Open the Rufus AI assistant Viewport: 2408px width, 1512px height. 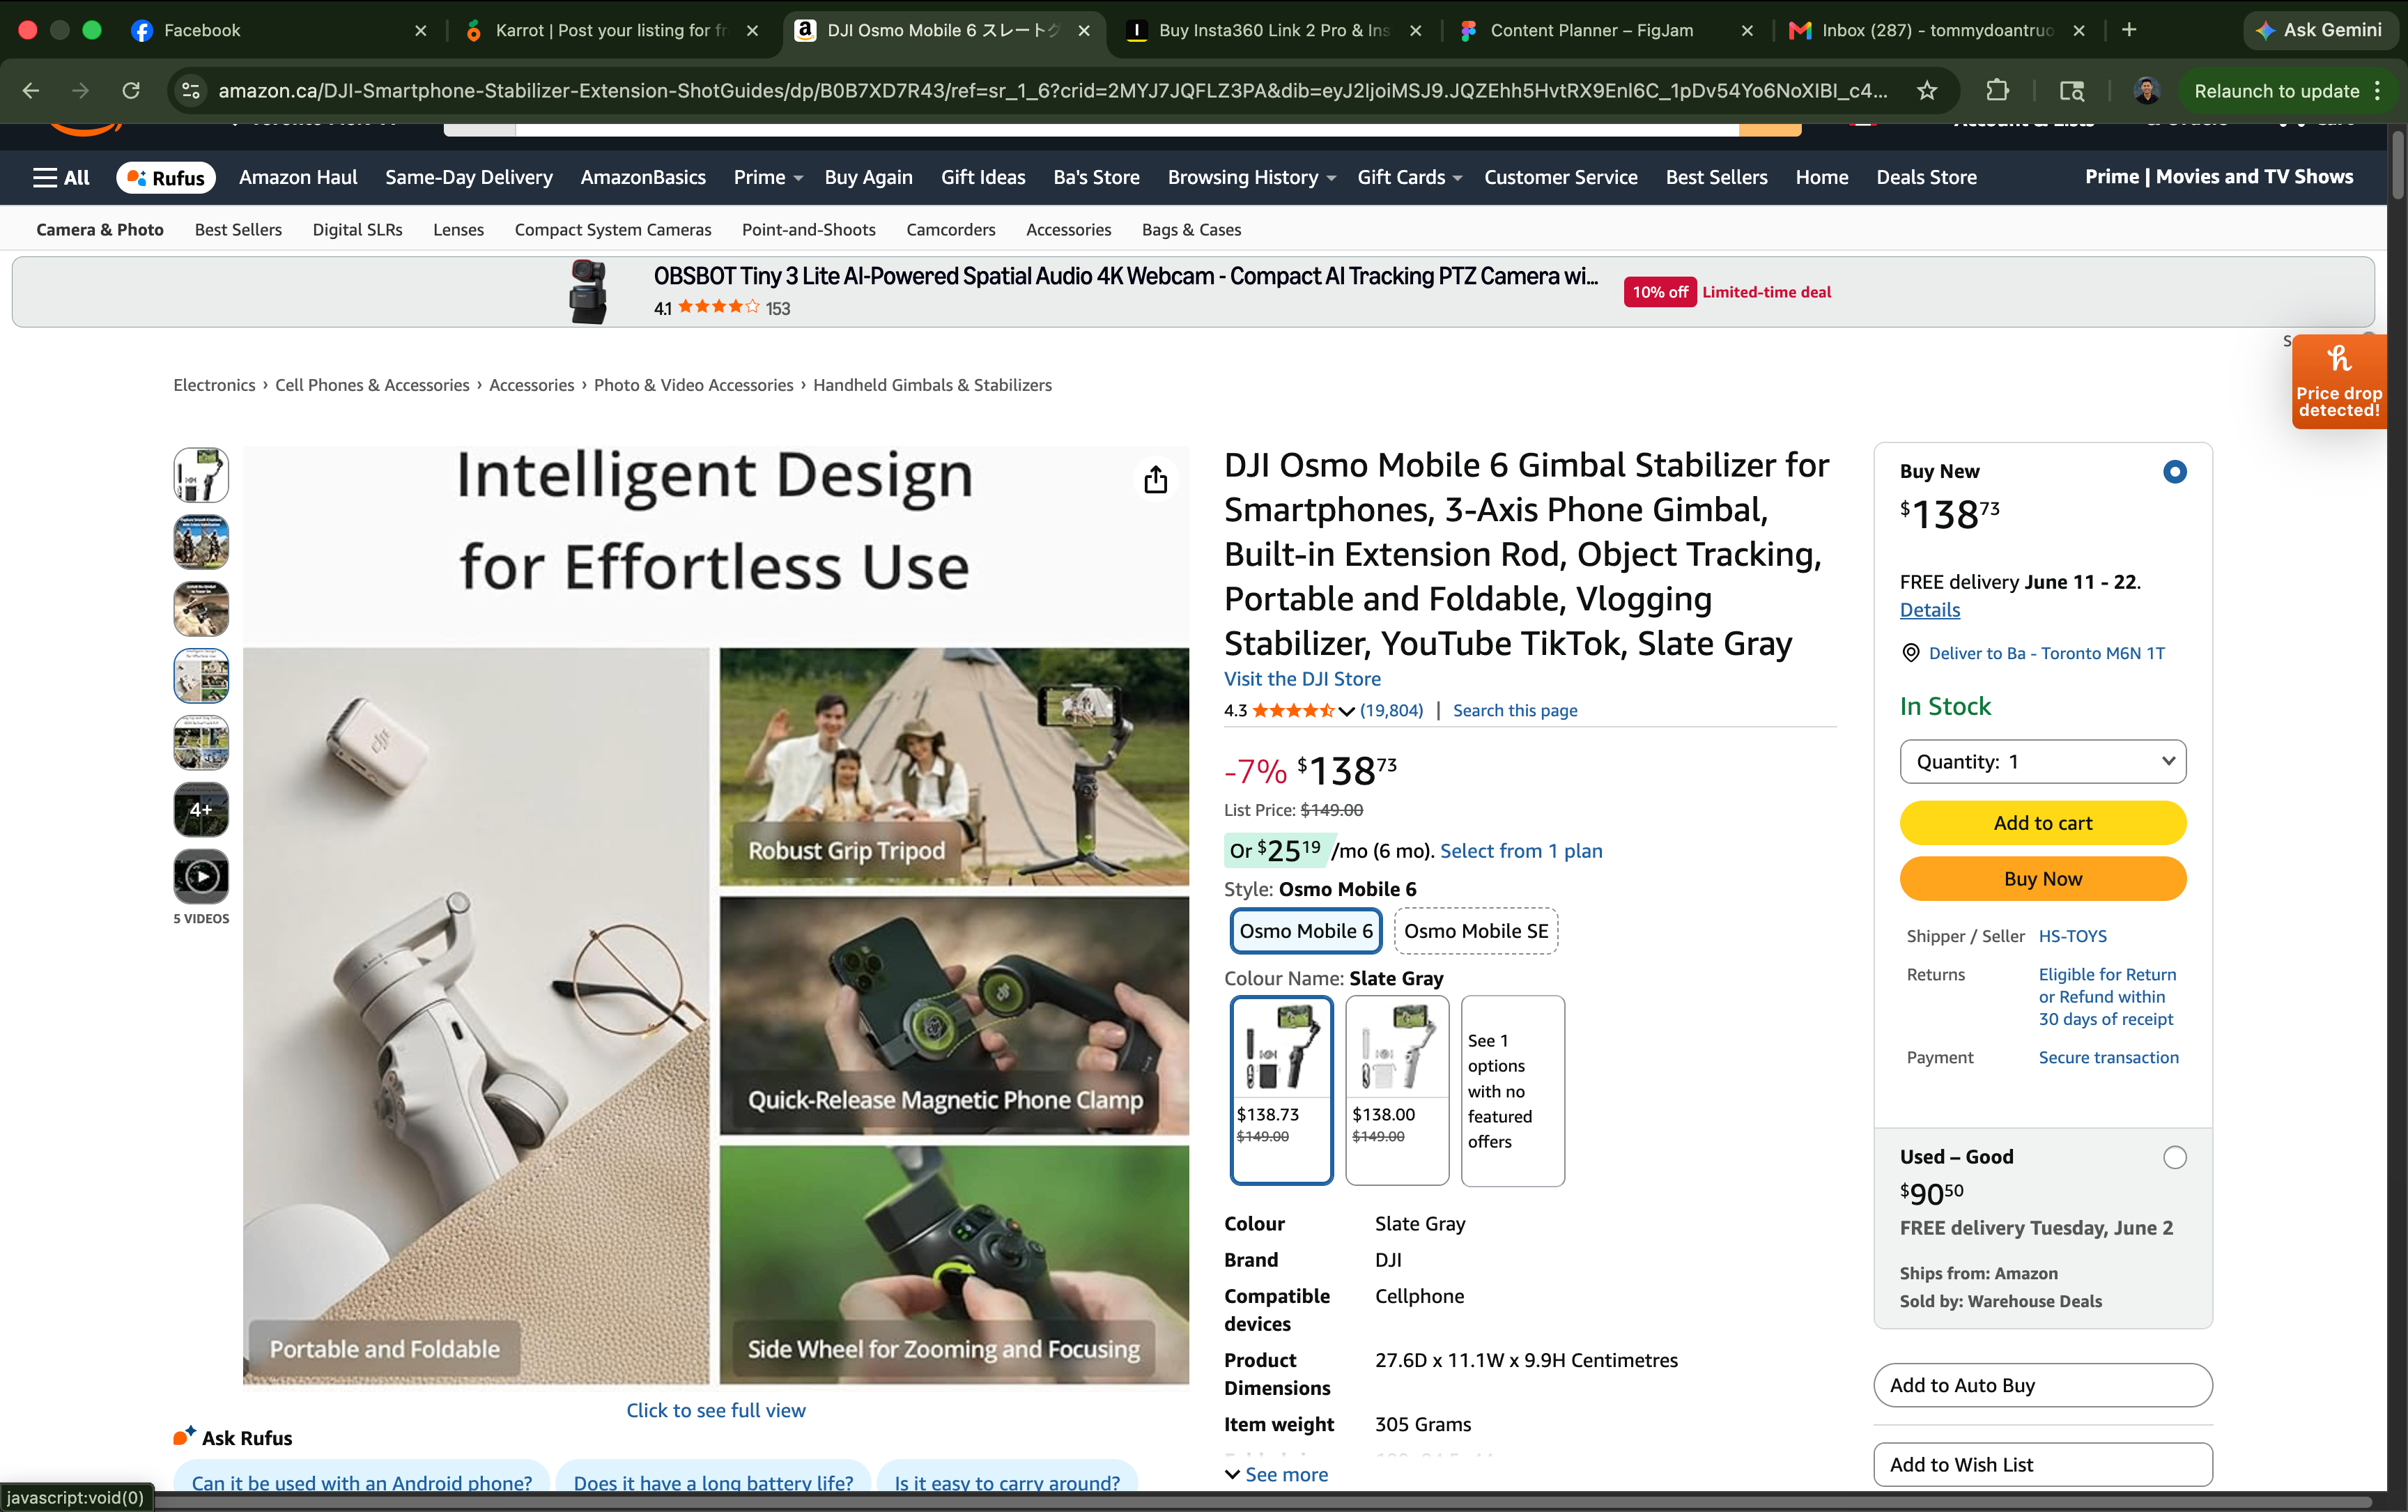coord(166,178)
